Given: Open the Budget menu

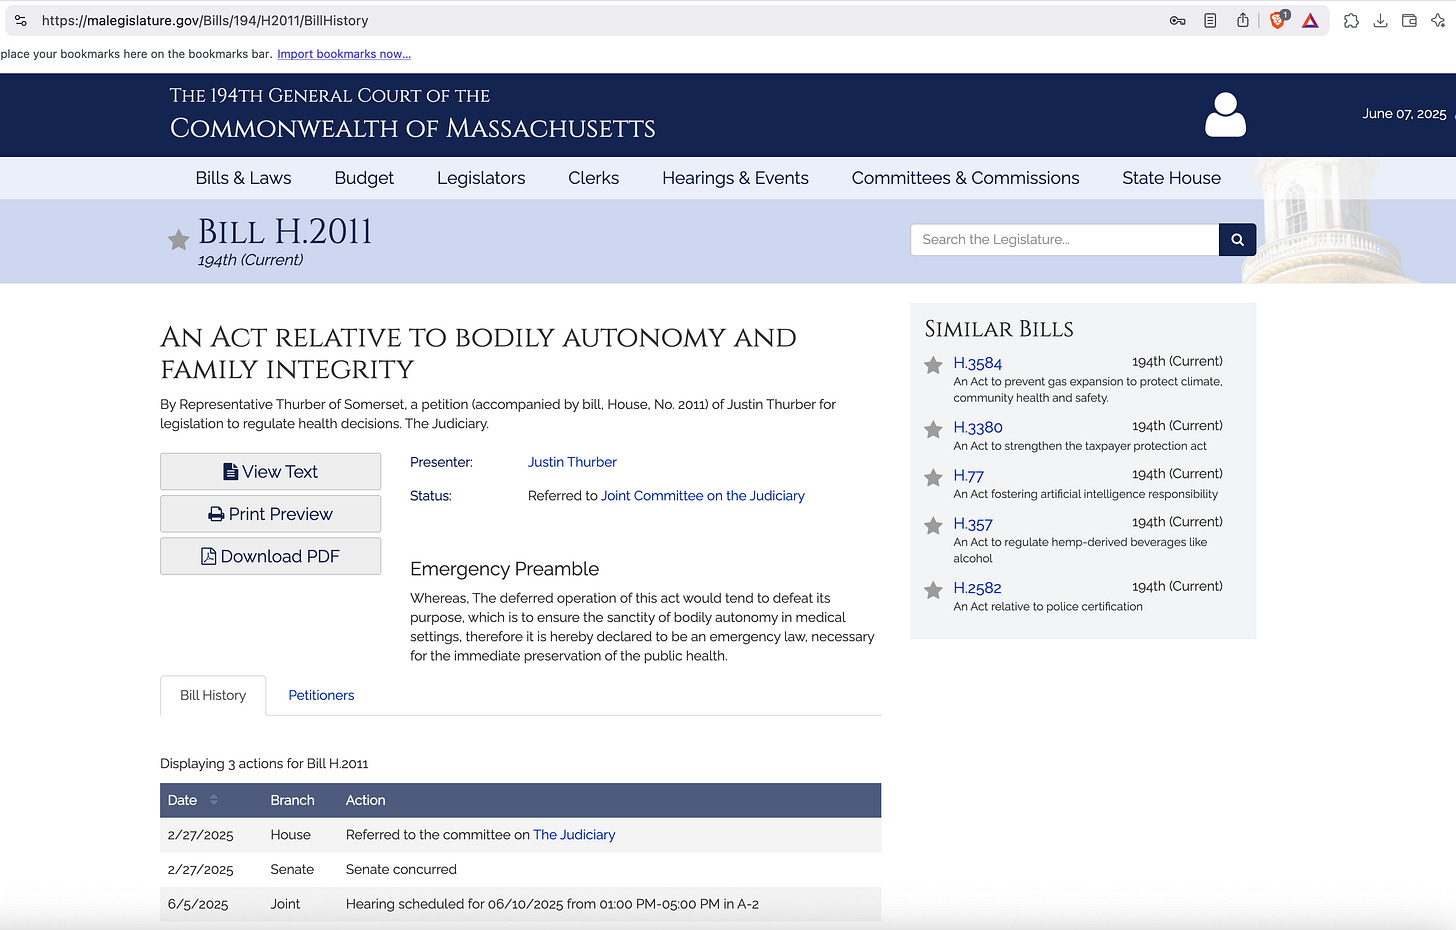Looking at the screenshot, I should [x=364, y=178].
